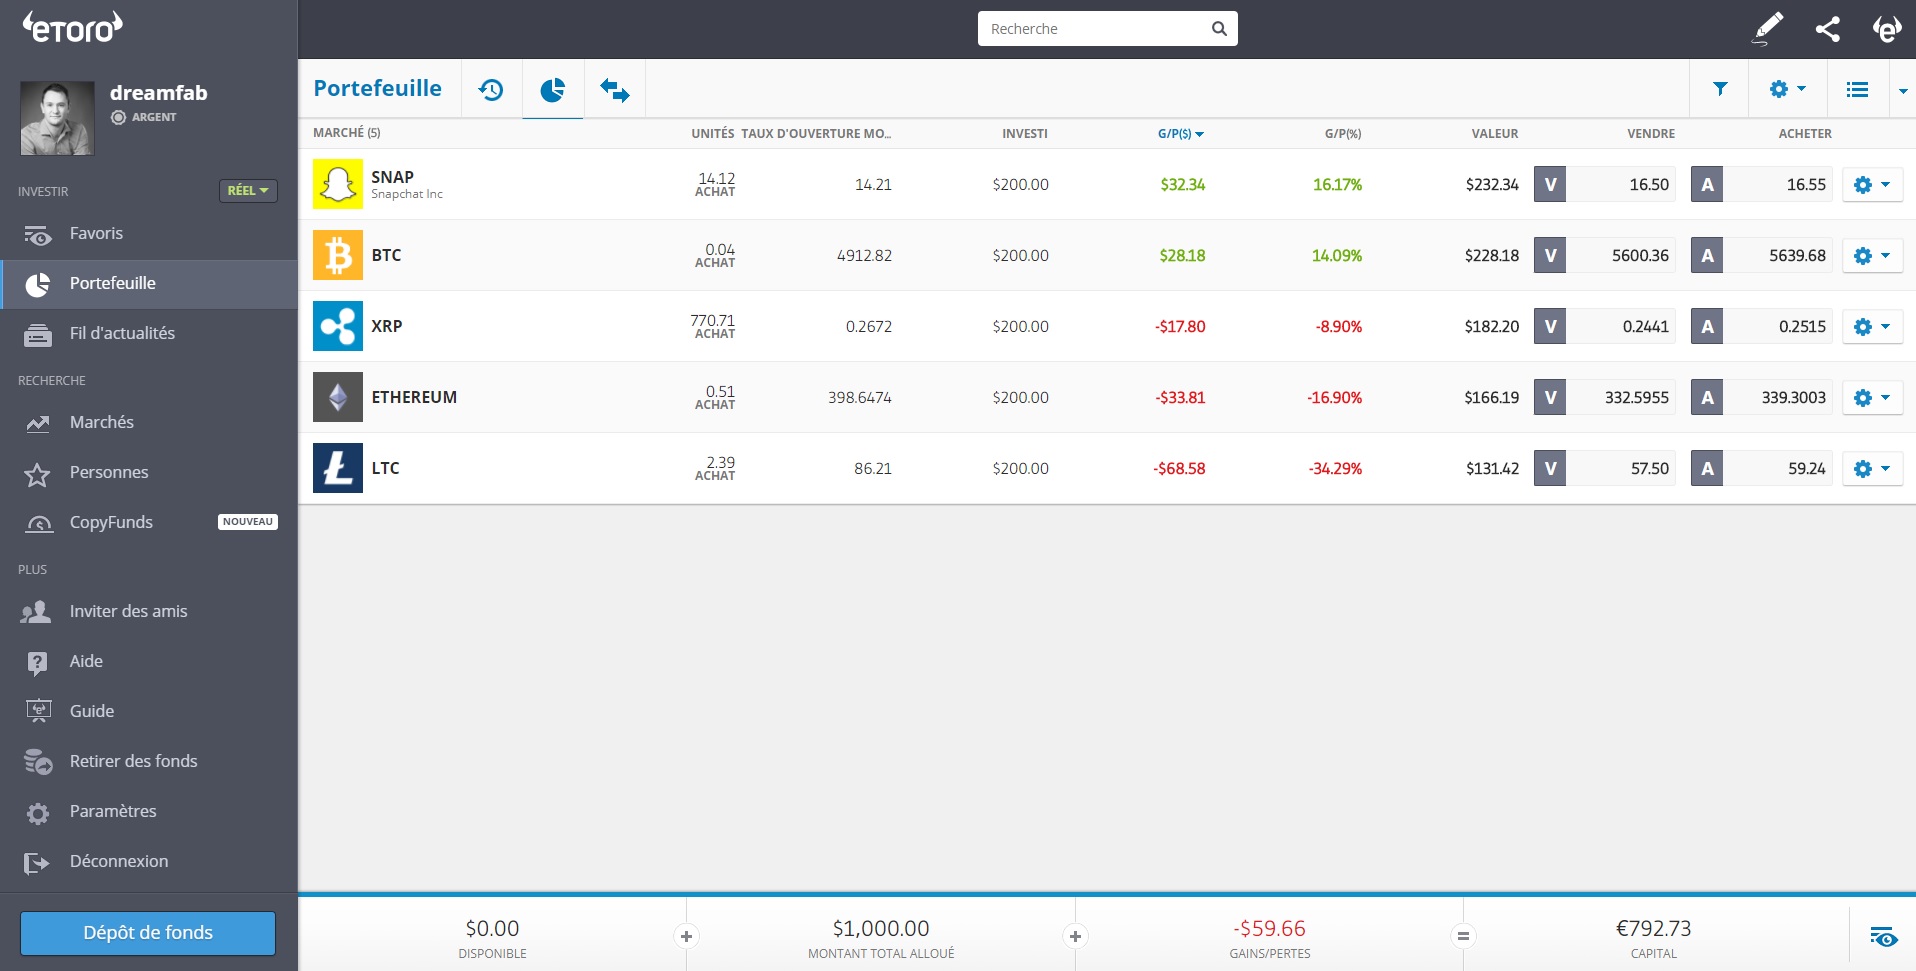1916x971 pixels.
Task: Click the buy A button for XRP
Action: [1707, 326]
